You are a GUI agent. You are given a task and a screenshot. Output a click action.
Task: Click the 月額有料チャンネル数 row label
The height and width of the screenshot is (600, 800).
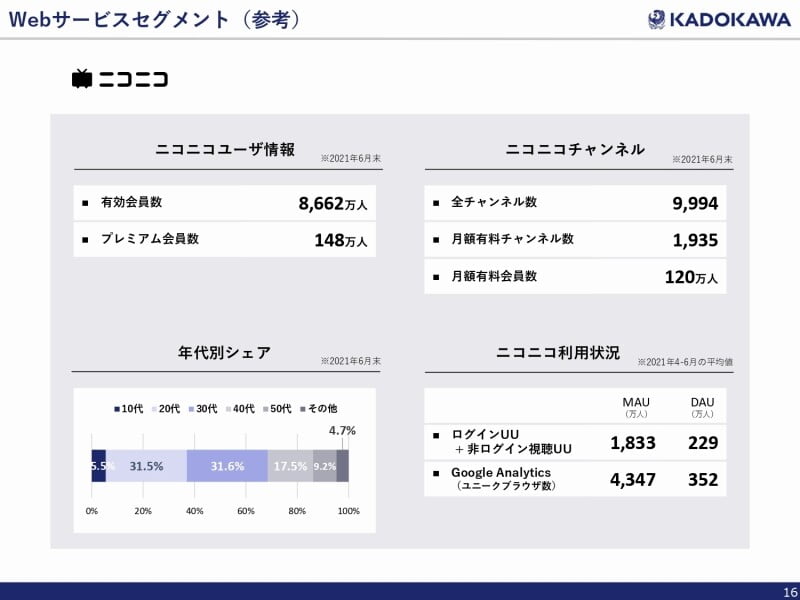pos(513,239)
